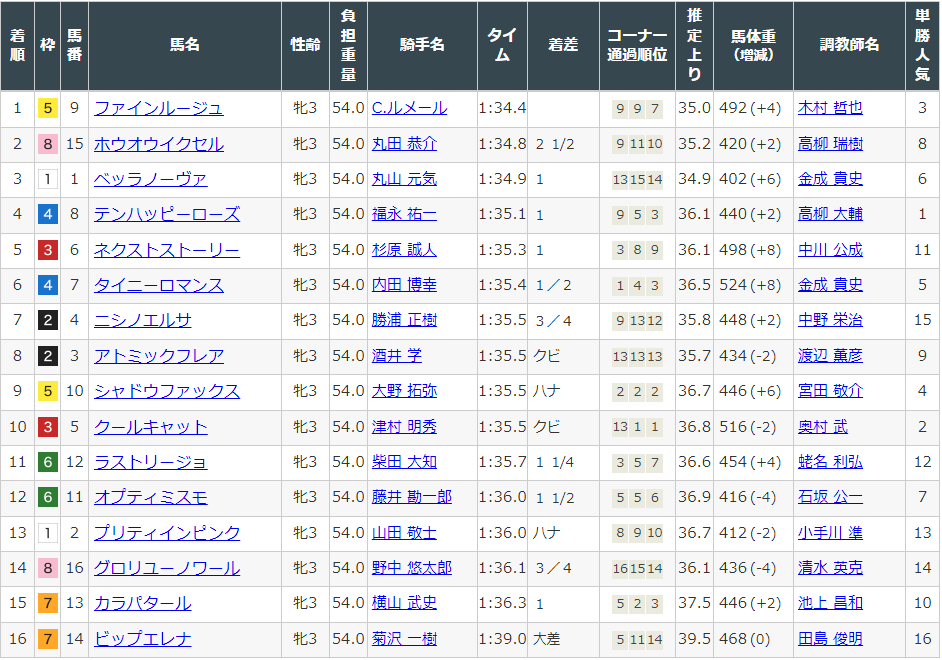Open horse link テンハッピーローズ

pos(167,214)
